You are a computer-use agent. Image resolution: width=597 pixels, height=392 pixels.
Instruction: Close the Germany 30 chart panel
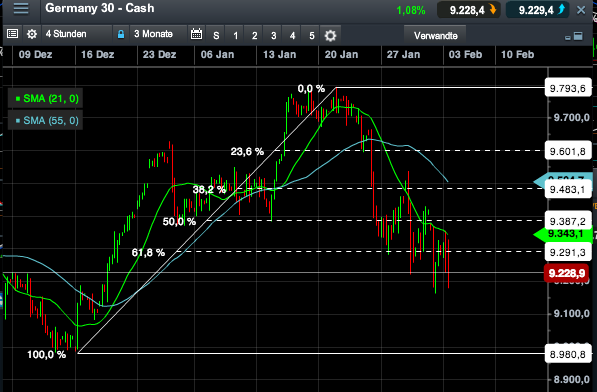pos(581,10)
